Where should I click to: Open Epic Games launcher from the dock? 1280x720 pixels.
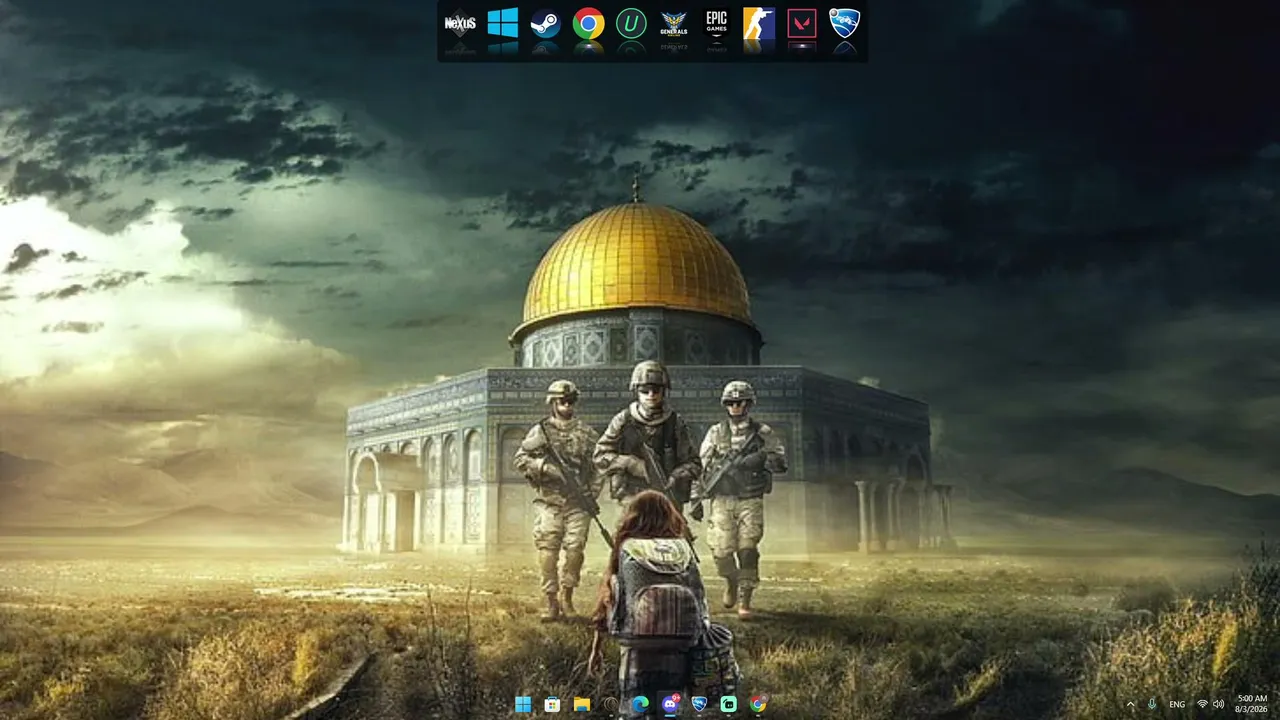[x=716, y=23]
